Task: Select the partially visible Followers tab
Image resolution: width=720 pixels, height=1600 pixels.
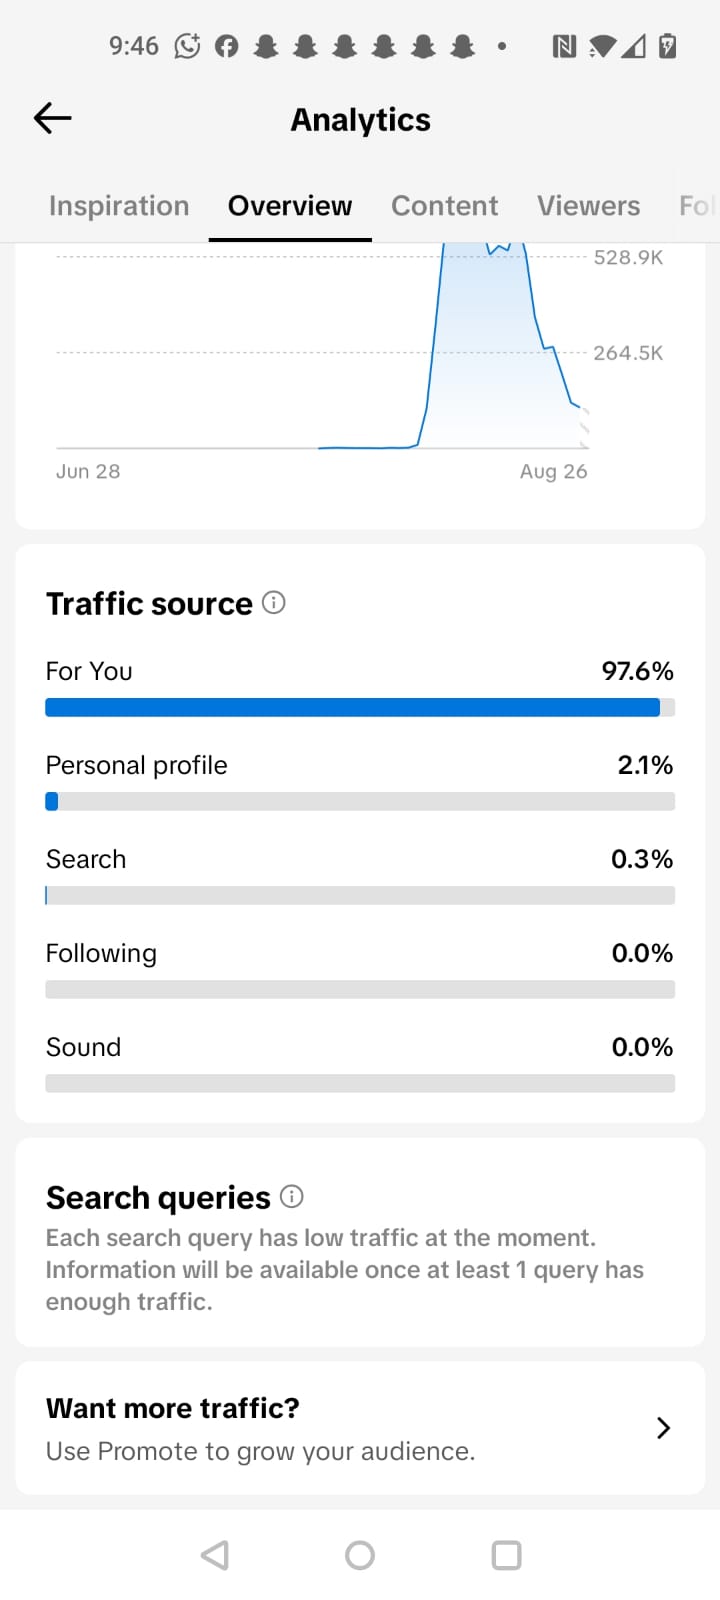Action: [698, 206]
